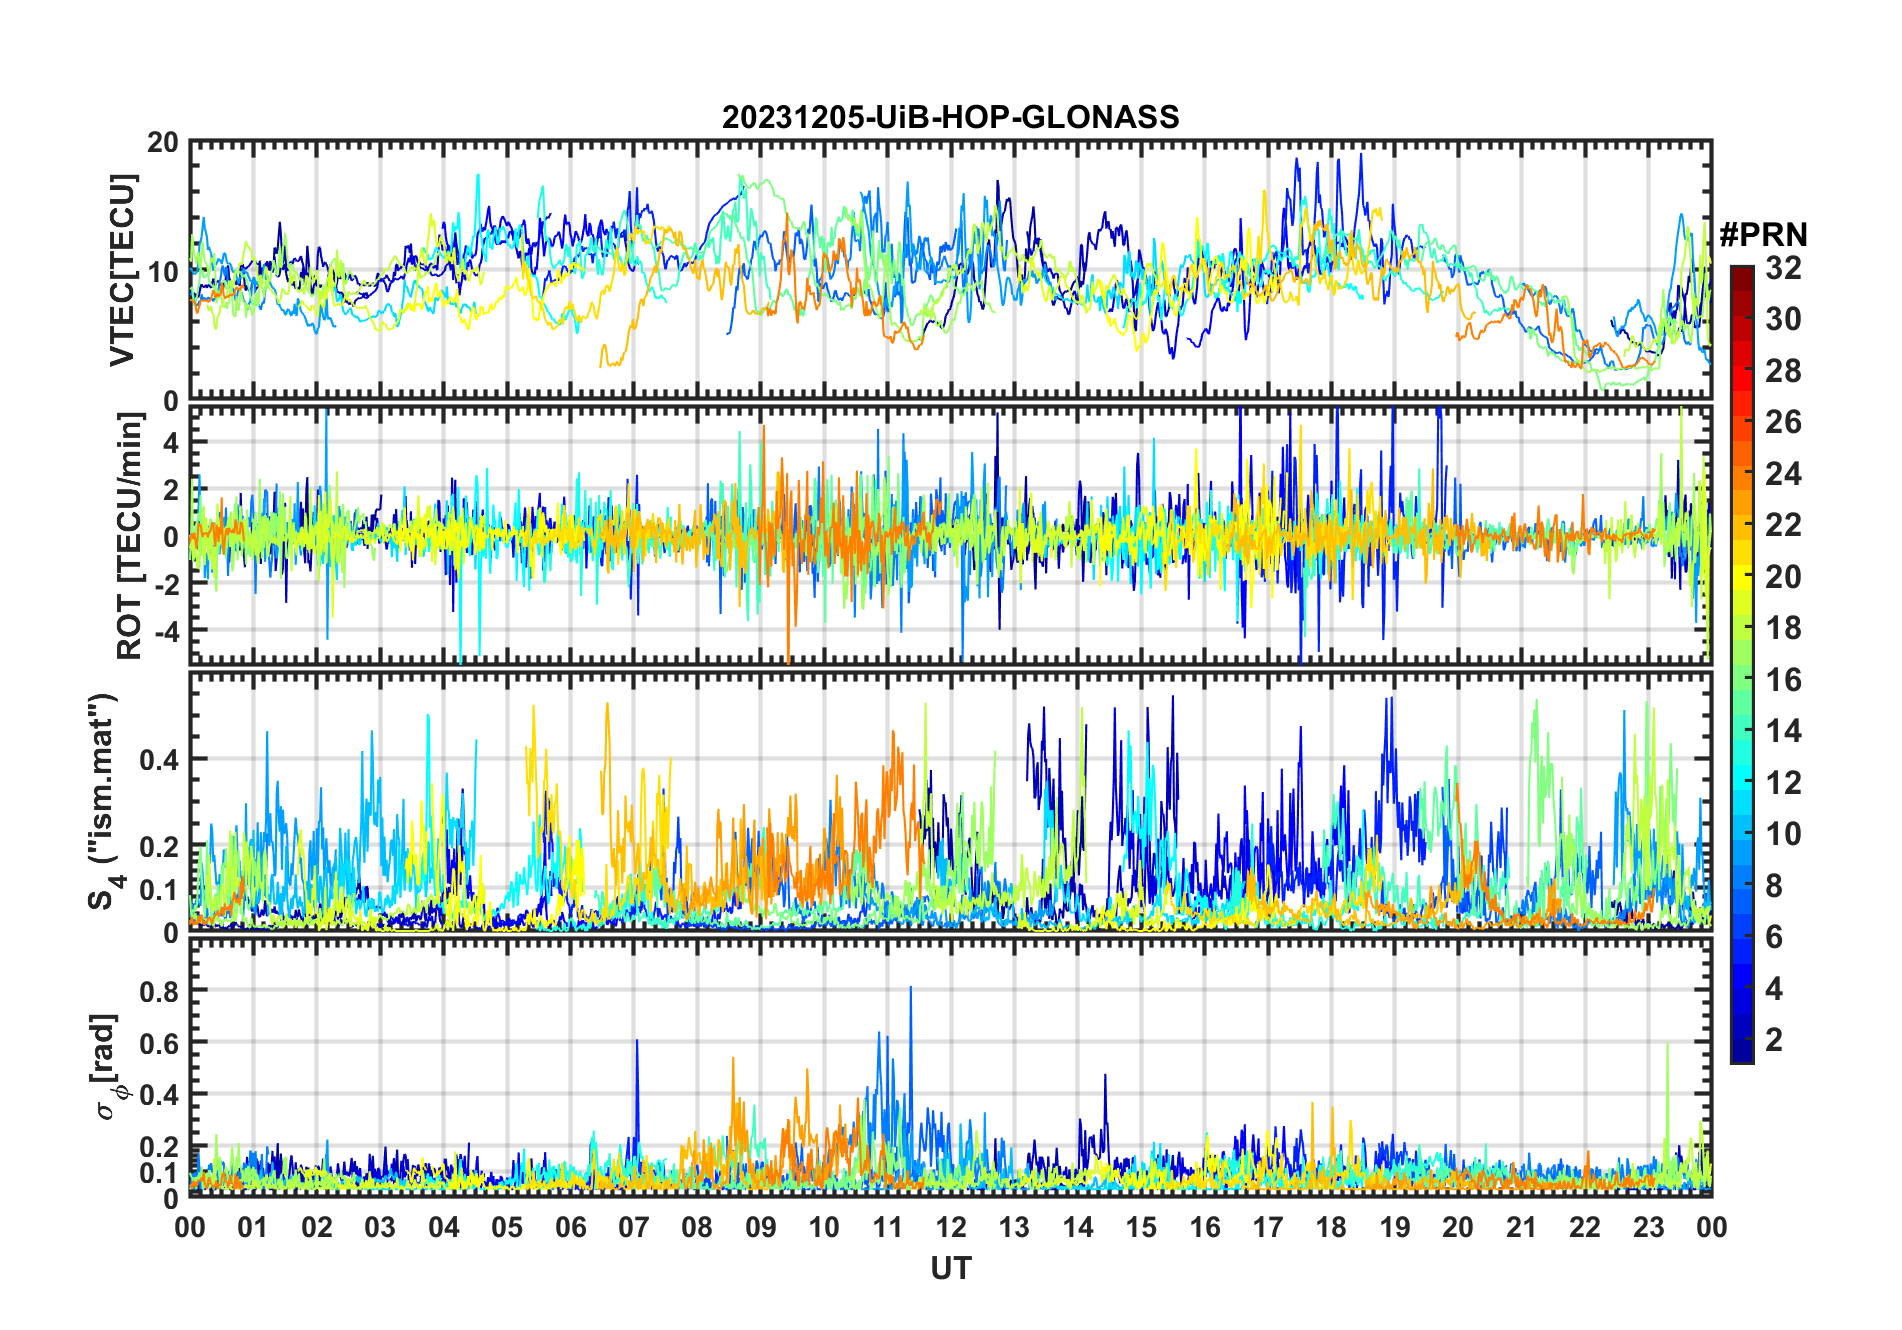Select hour label 05 on UT axis

pos(507,1228)
